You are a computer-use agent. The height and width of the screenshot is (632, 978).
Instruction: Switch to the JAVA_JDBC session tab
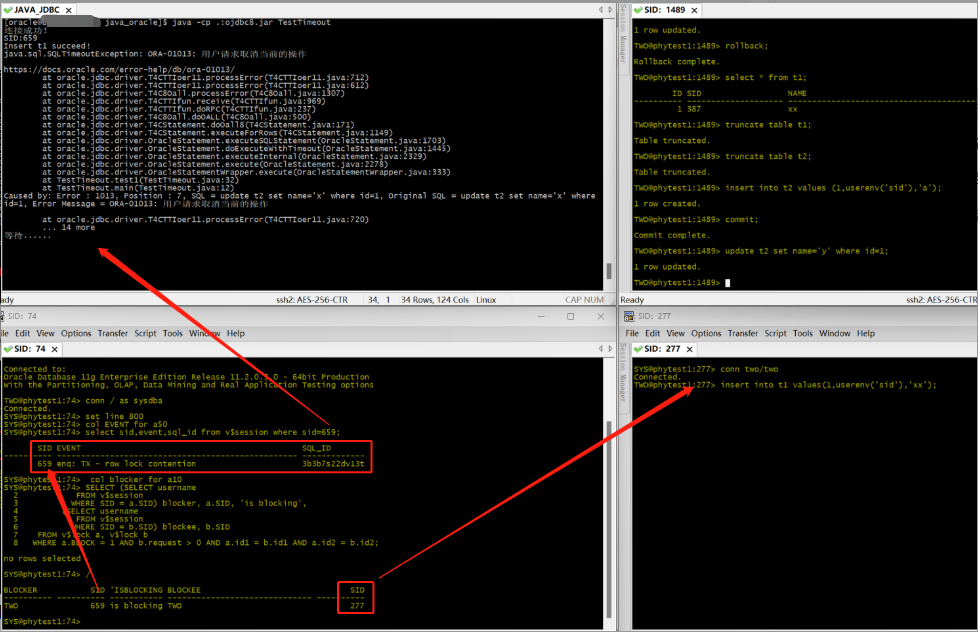point(37,10)
